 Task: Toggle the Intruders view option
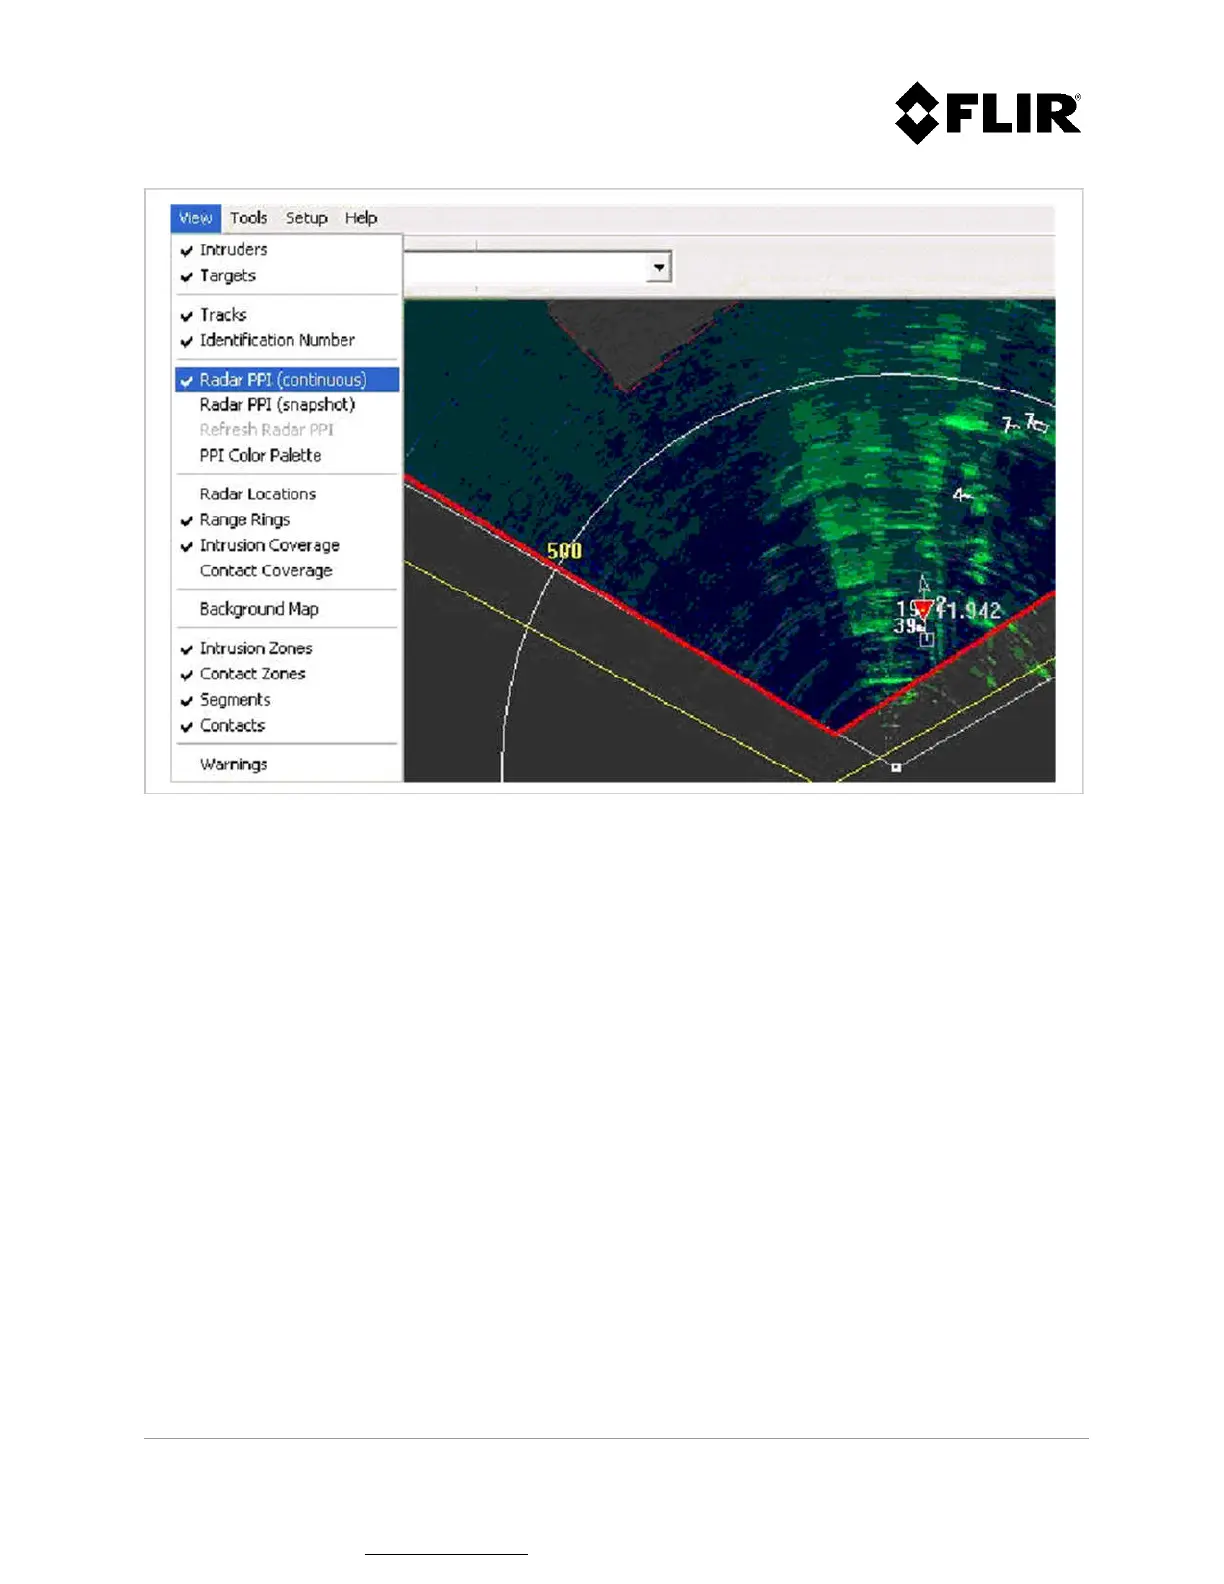pyautogui.click(x=287, y=250)
